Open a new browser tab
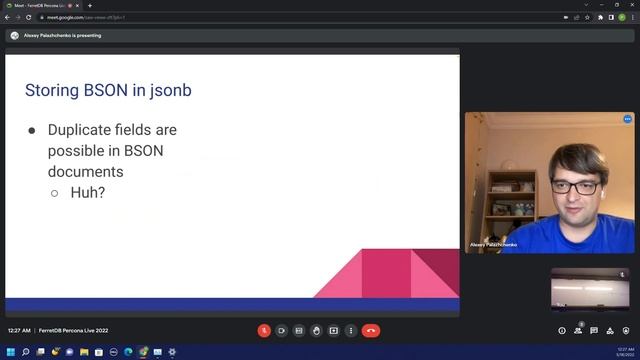Image resolution: width=640 pixels, height=360 pixels. (x=90, y=6)
